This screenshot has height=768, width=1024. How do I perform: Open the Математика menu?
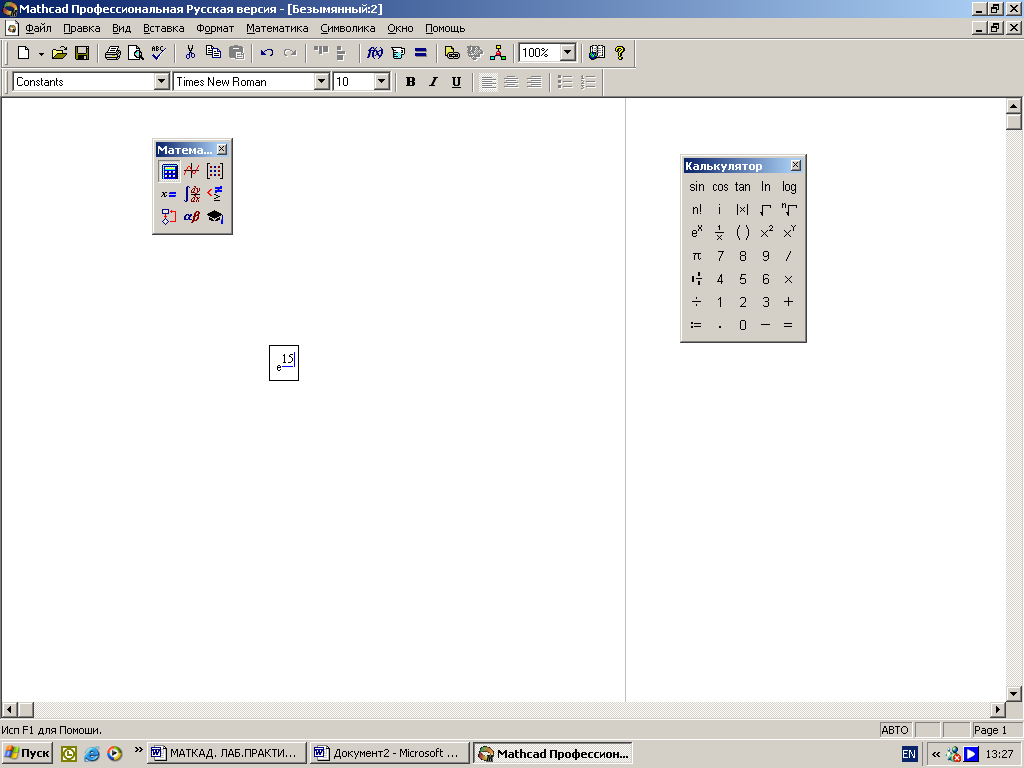[x=277, y=28]
